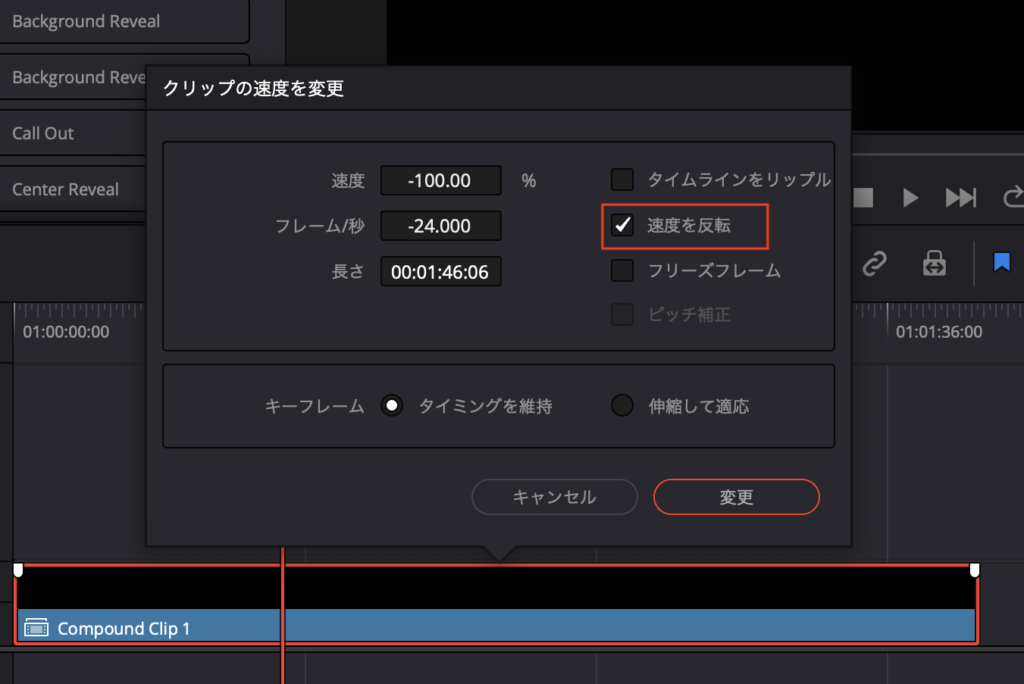Toggle the position lock icon
1024x684 pixels.
click(x=934, y=264)
